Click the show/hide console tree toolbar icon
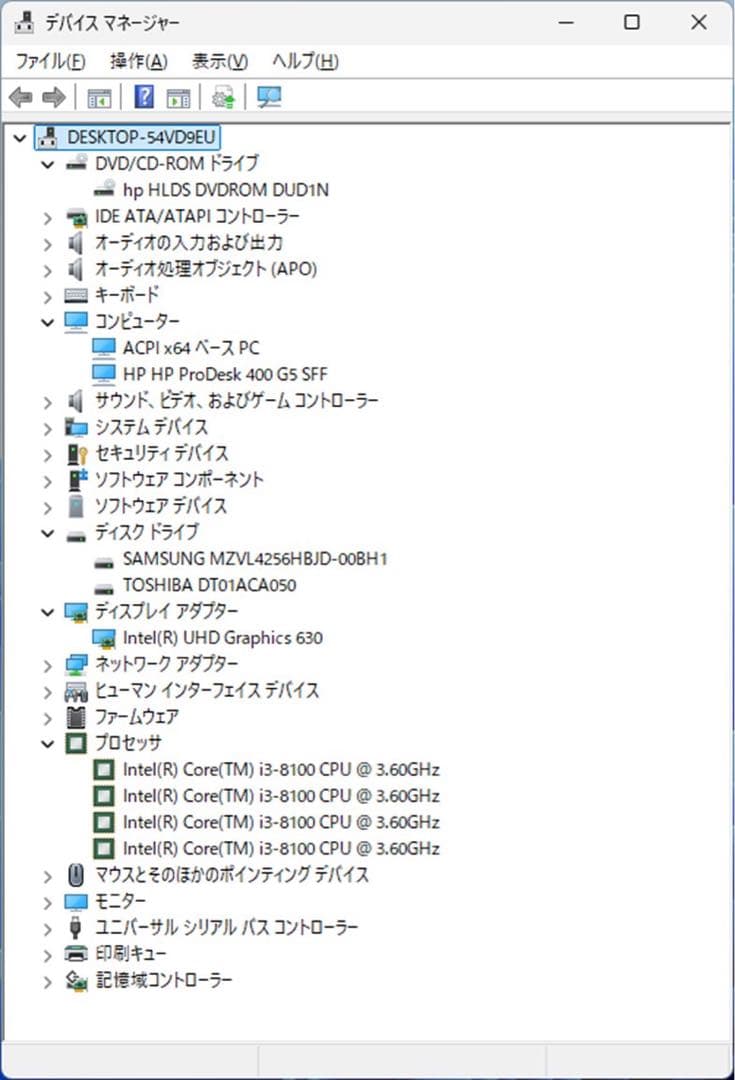Viewport: 735px width, 1080px height. (x=99, y=98)
